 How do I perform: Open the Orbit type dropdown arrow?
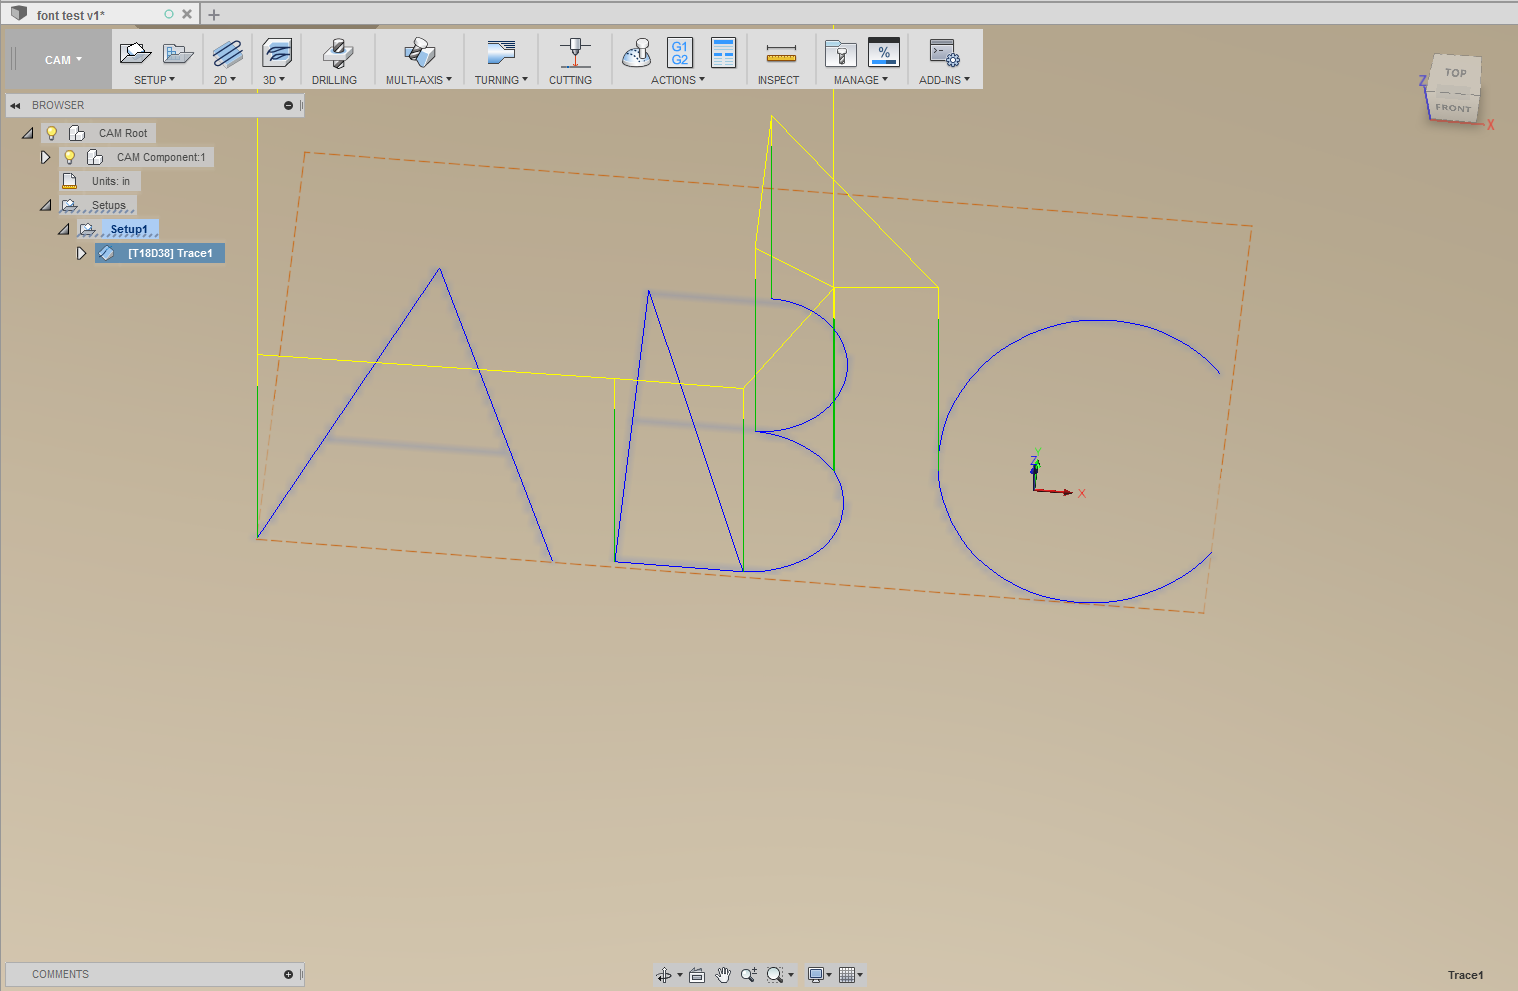point(680,975)
